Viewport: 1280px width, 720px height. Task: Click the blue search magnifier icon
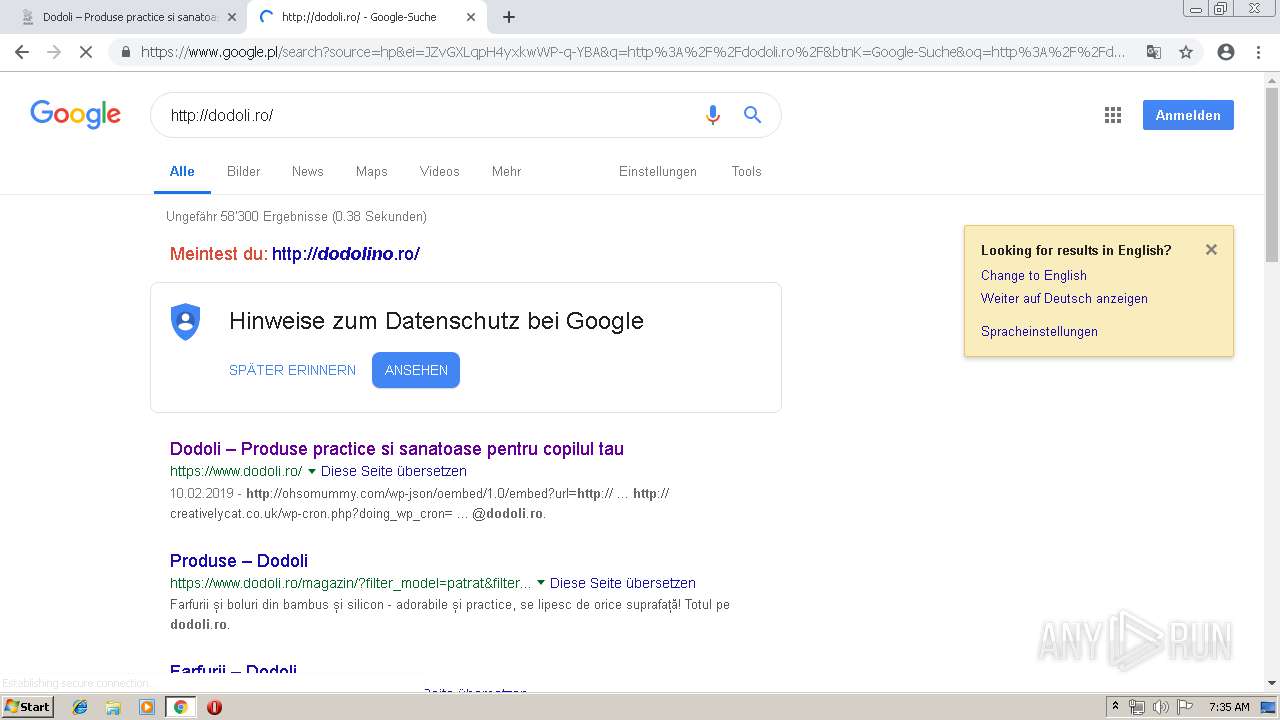[x=753, y=115]
